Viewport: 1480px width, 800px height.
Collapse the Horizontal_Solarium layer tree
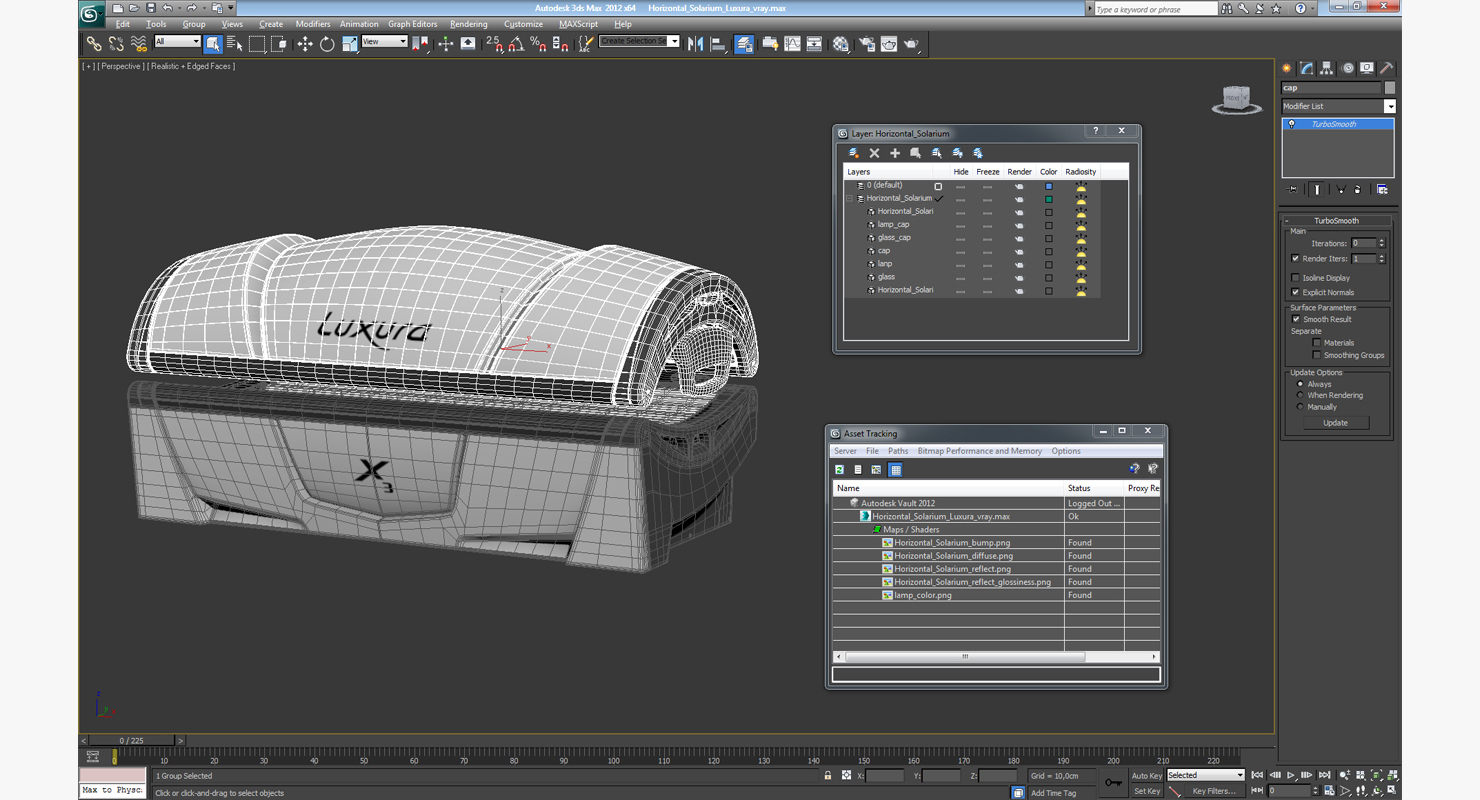click(x=850, y=198)
